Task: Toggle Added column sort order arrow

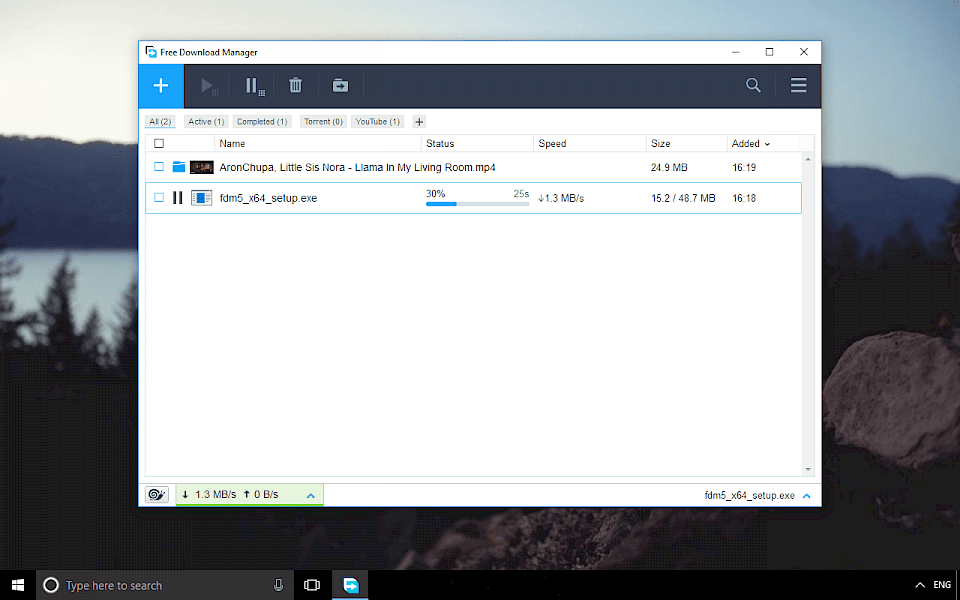Action: click(767, 144)
